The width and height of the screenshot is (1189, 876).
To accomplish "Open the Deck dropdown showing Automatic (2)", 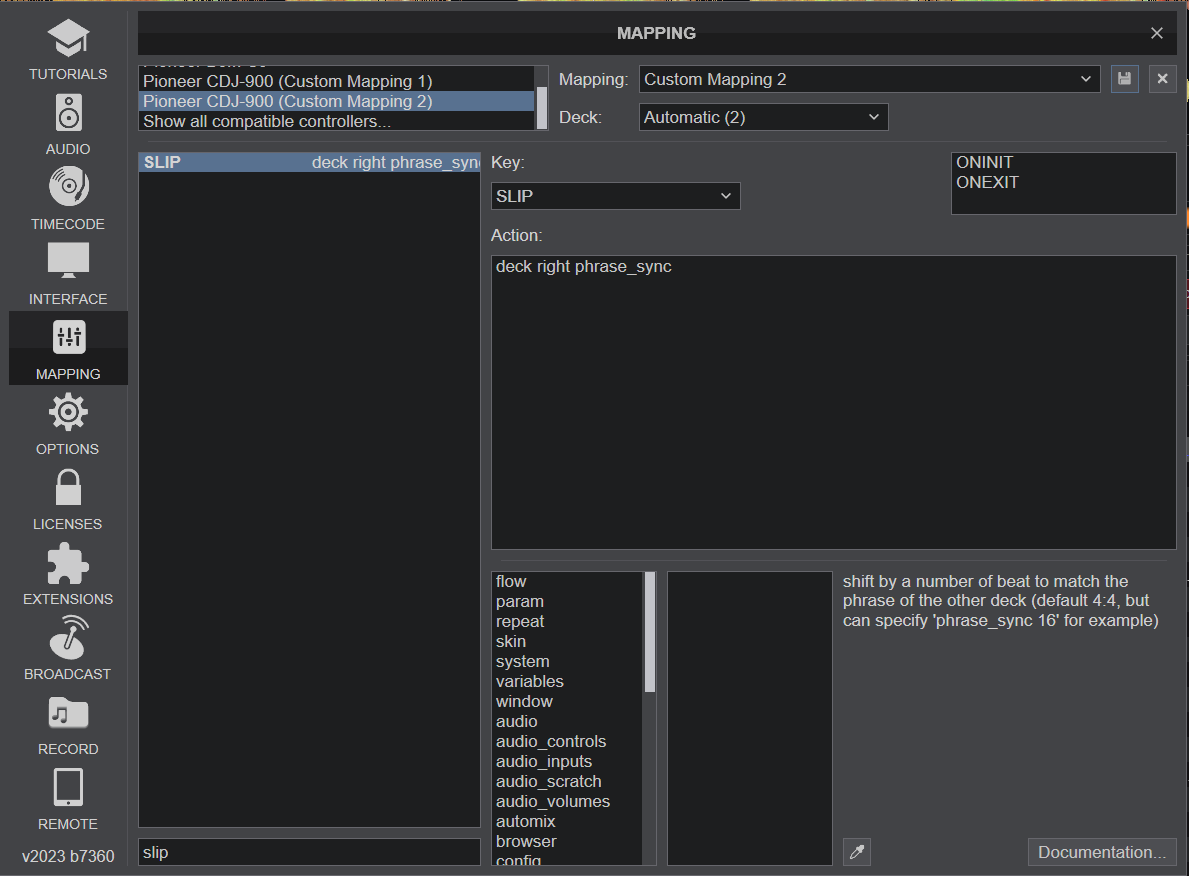I will click(763, 117).
